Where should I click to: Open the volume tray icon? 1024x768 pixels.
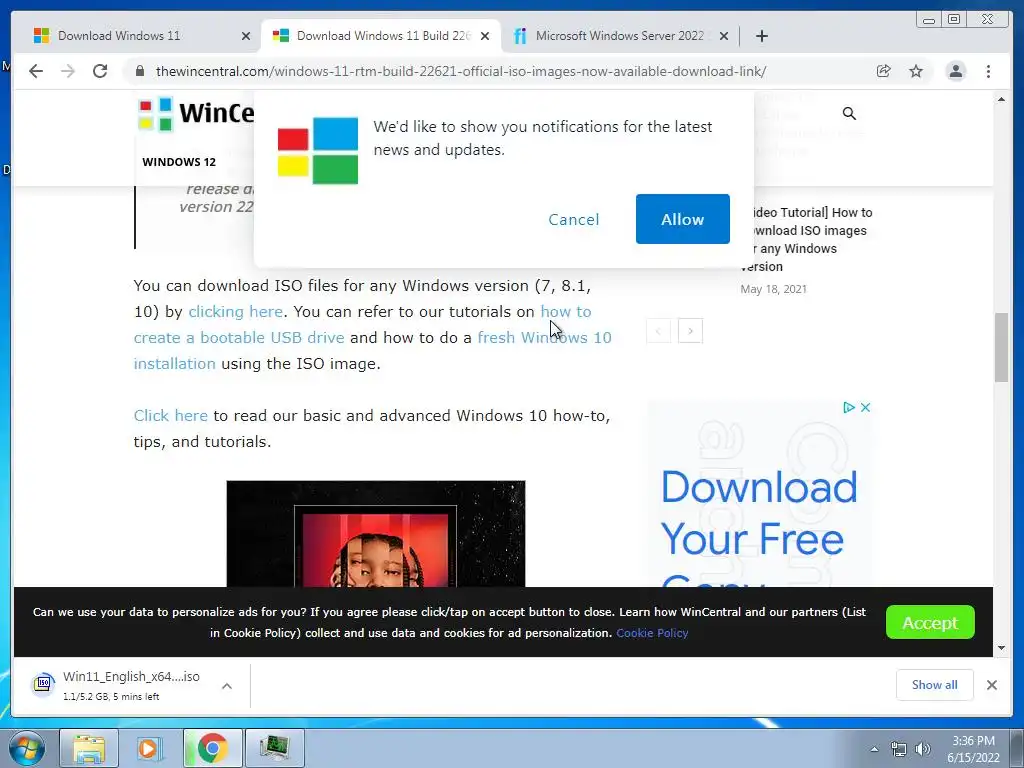[922, 749]
